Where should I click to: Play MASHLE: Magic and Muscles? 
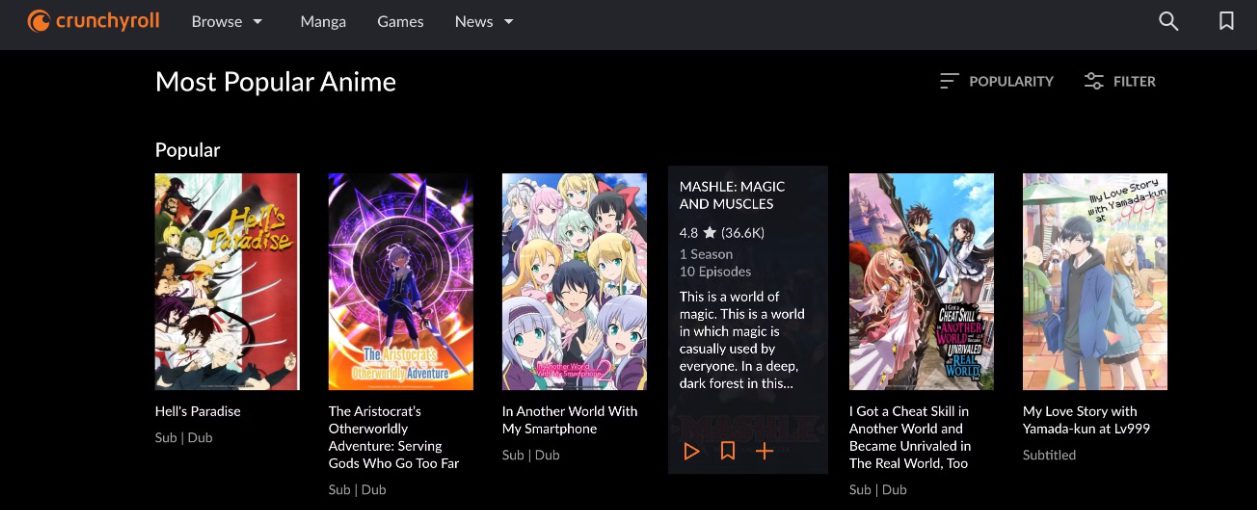point(691,451)
